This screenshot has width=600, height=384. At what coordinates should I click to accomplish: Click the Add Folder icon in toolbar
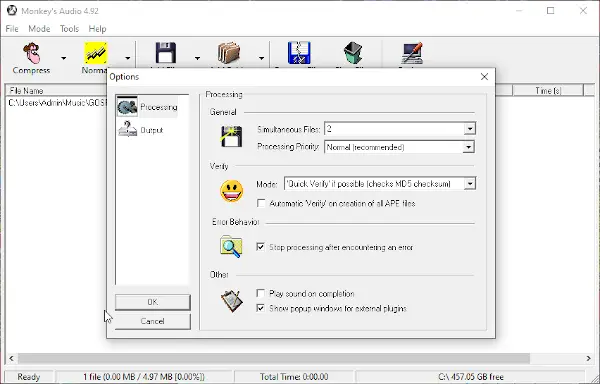(229, 53)
